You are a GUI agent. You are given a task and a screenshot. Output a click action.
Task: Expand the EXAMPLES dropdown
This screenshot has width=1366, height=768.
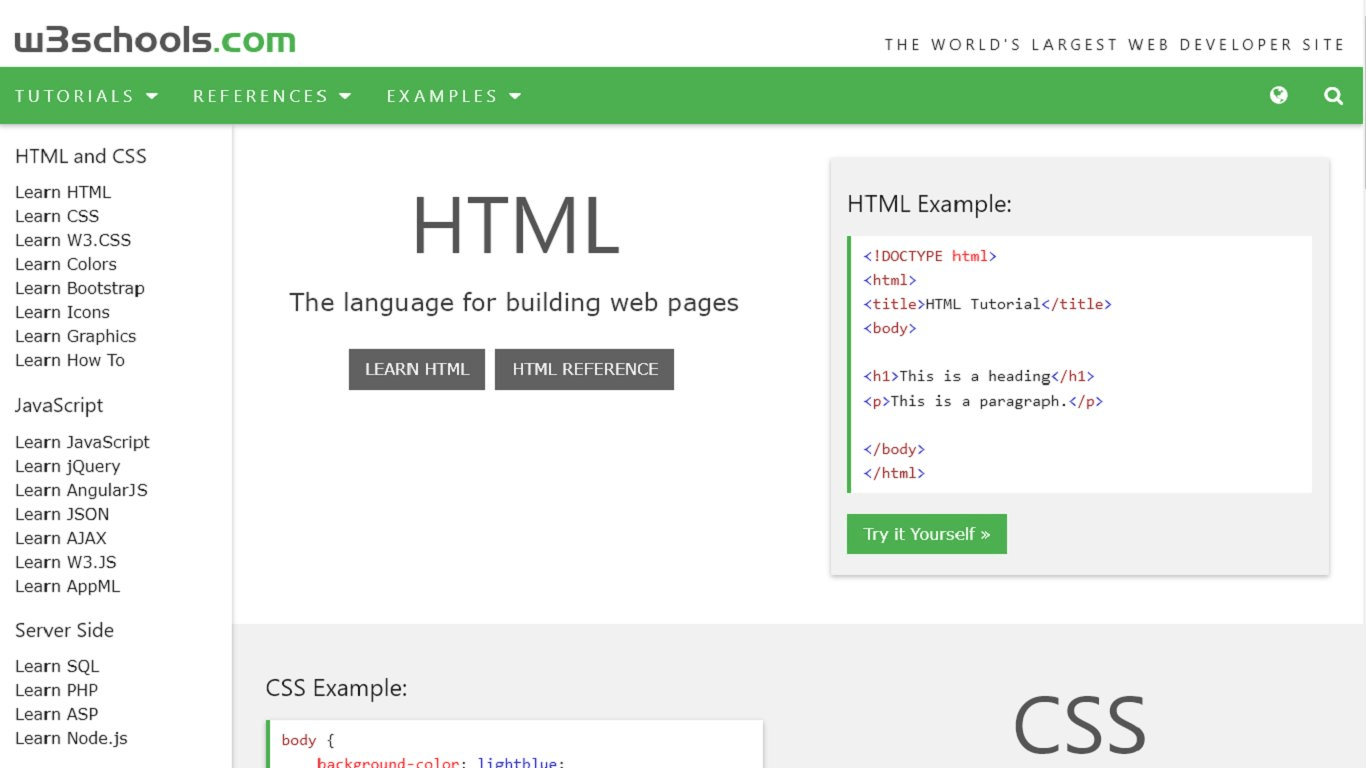click(x=453, y=95)
